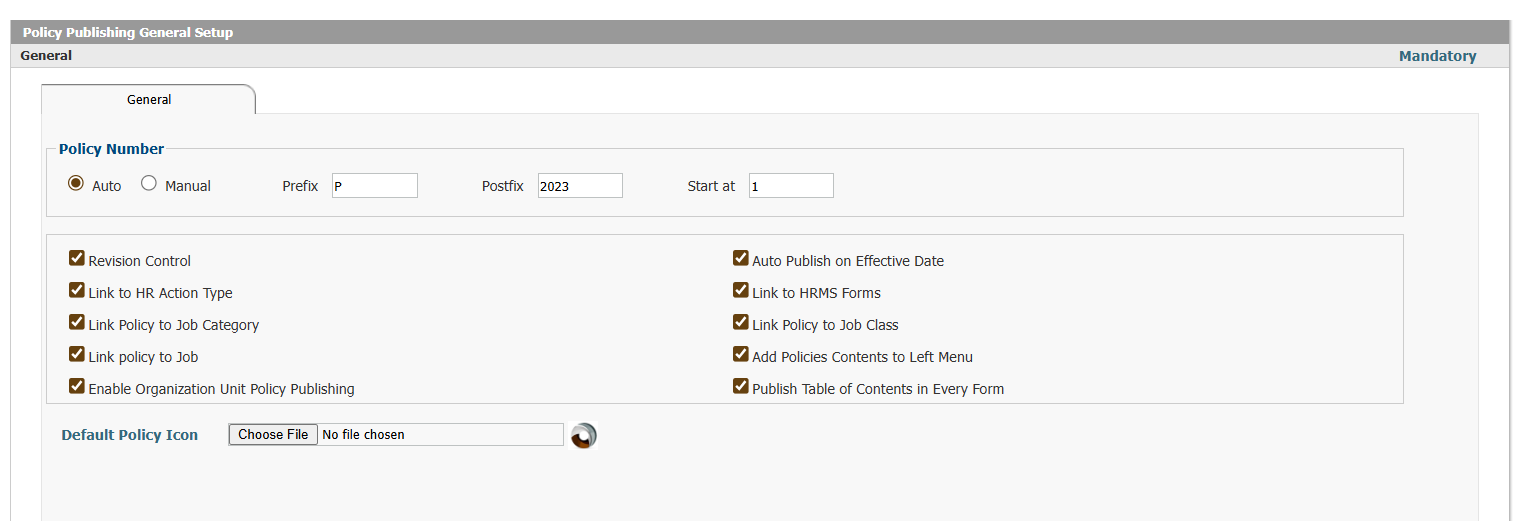This screenshot has width=1520, height=521.
Task: Disable Link Policy to Job Category
Action: (77, 323)
